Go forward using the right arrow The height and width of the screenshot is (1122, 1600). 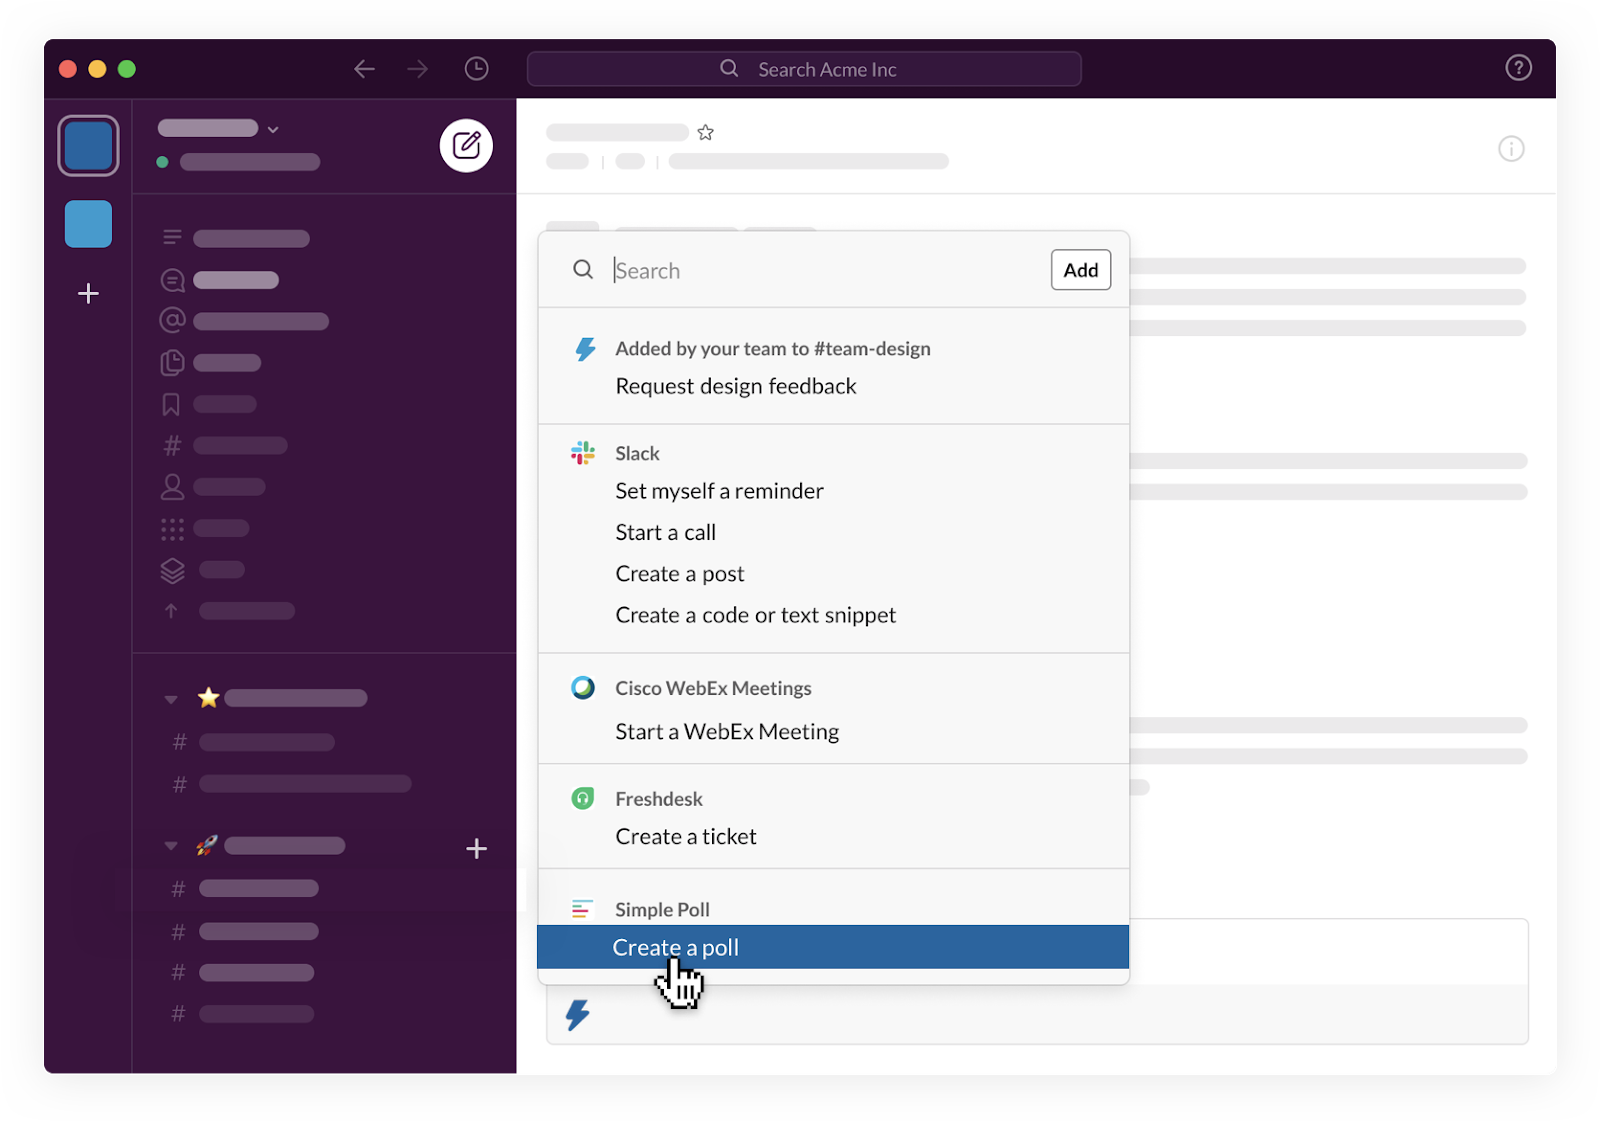[x=418, y=69]
